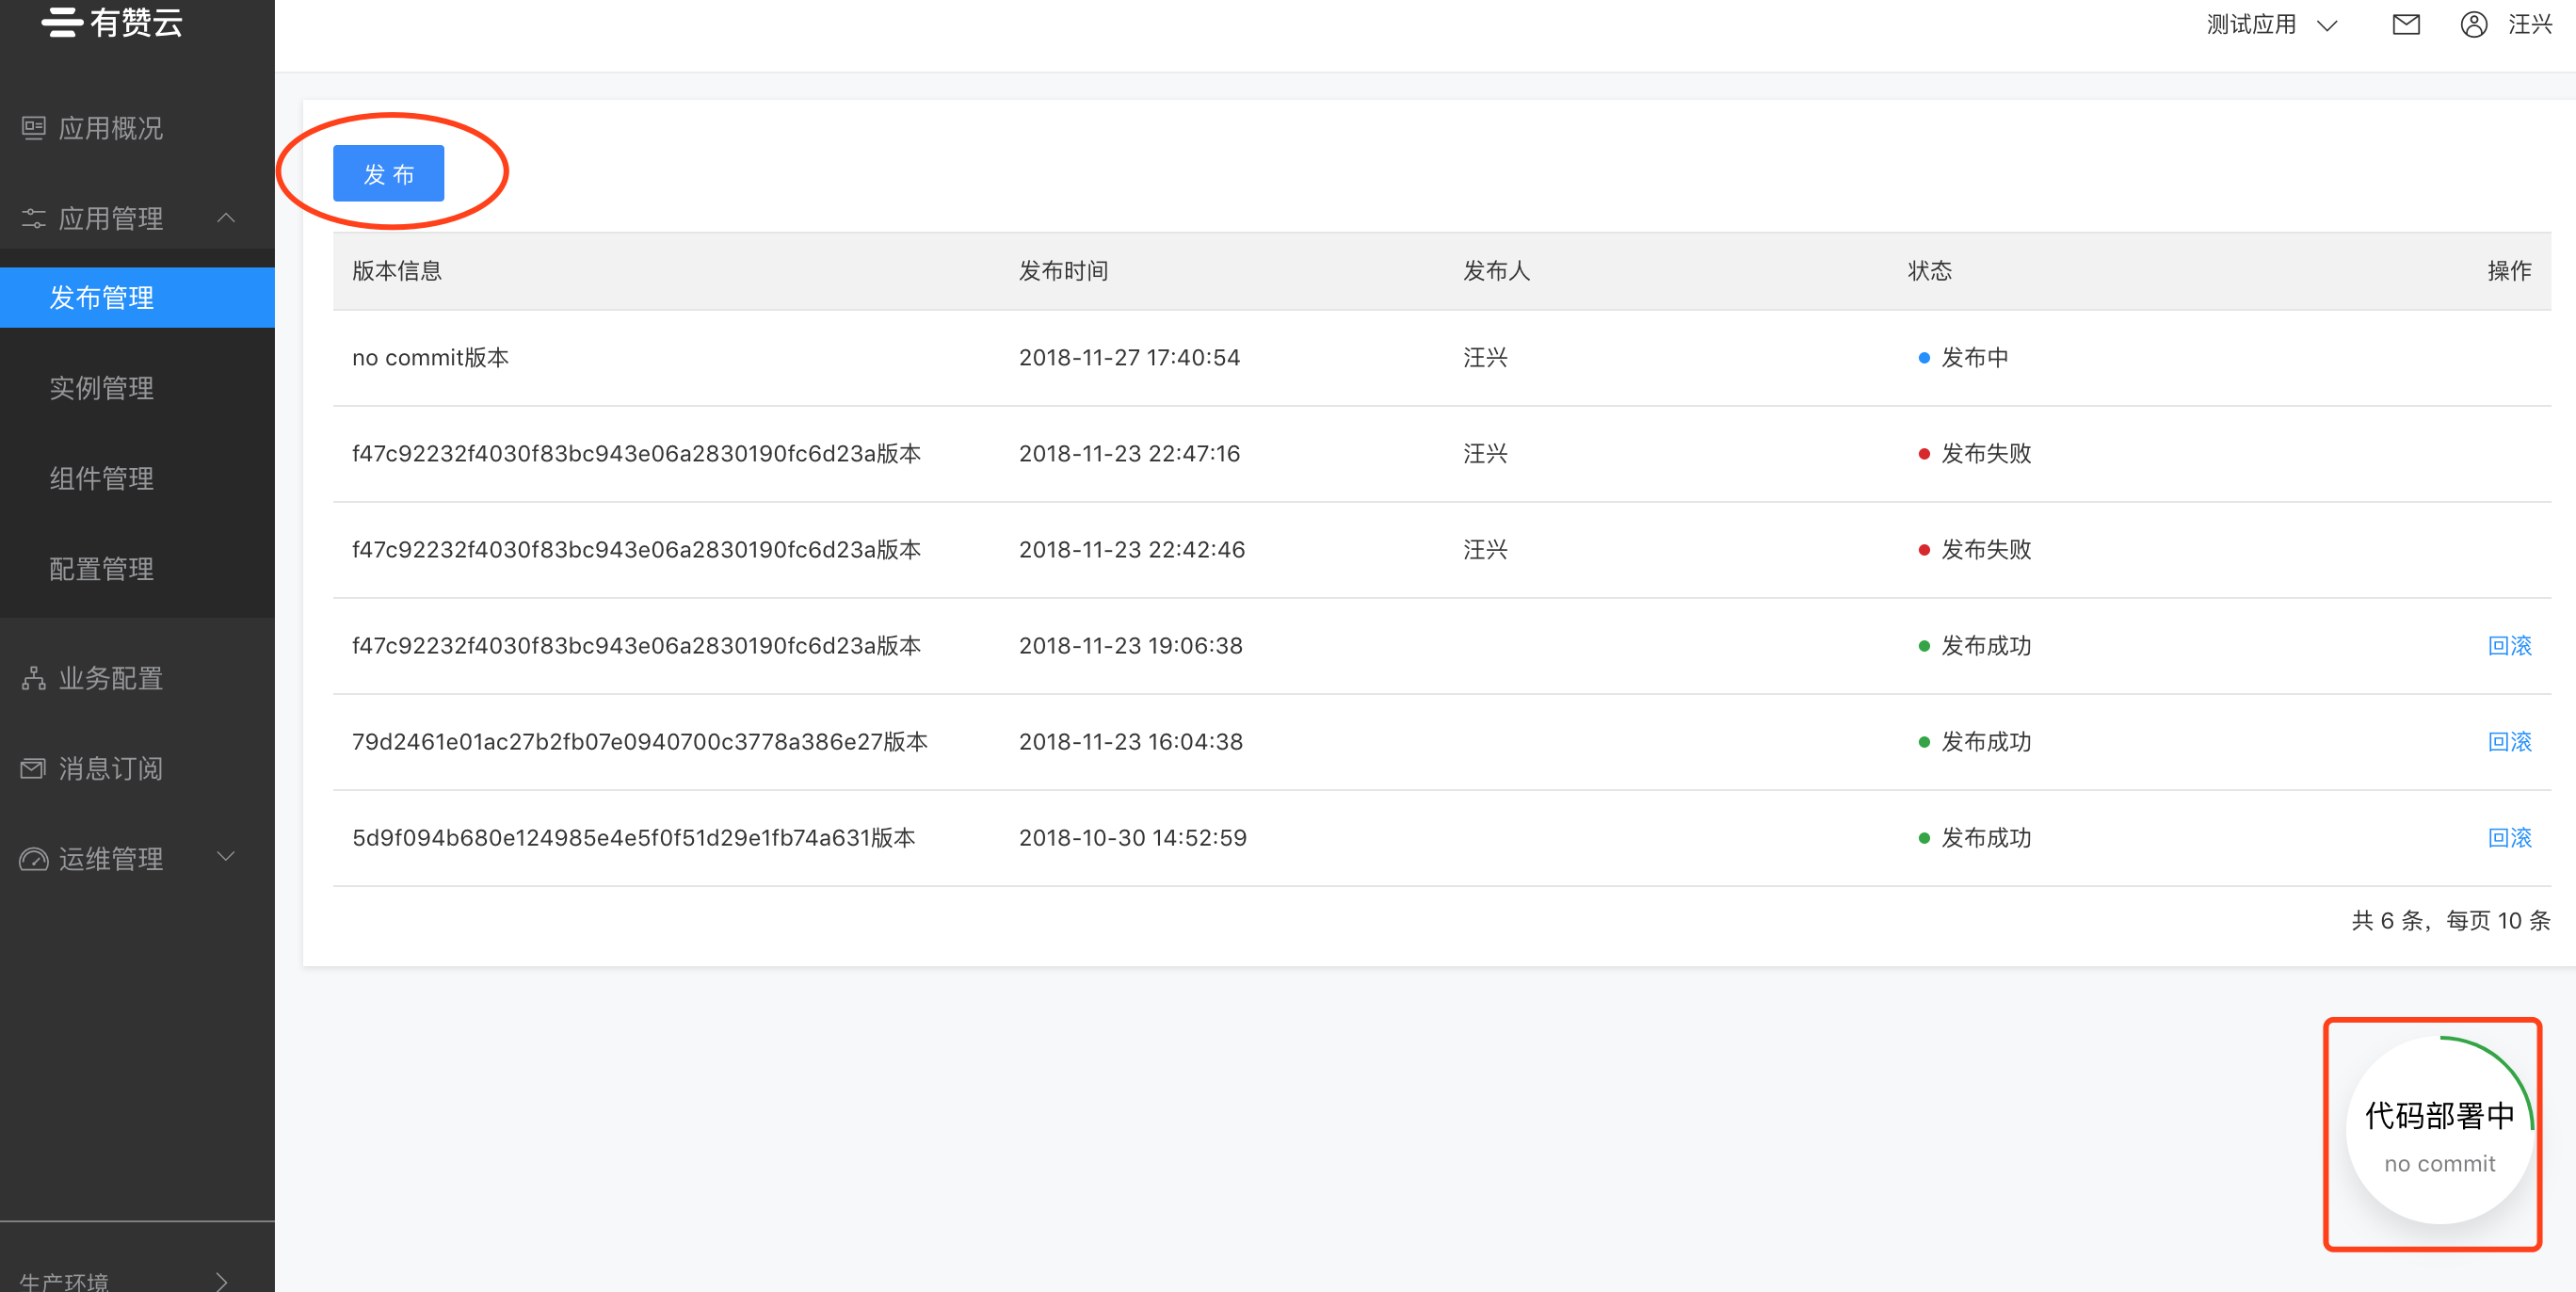Click the user avatar icon
Viewport: 2576px width, 1292px height.
pyautogui.click(x=2474, y=24)
